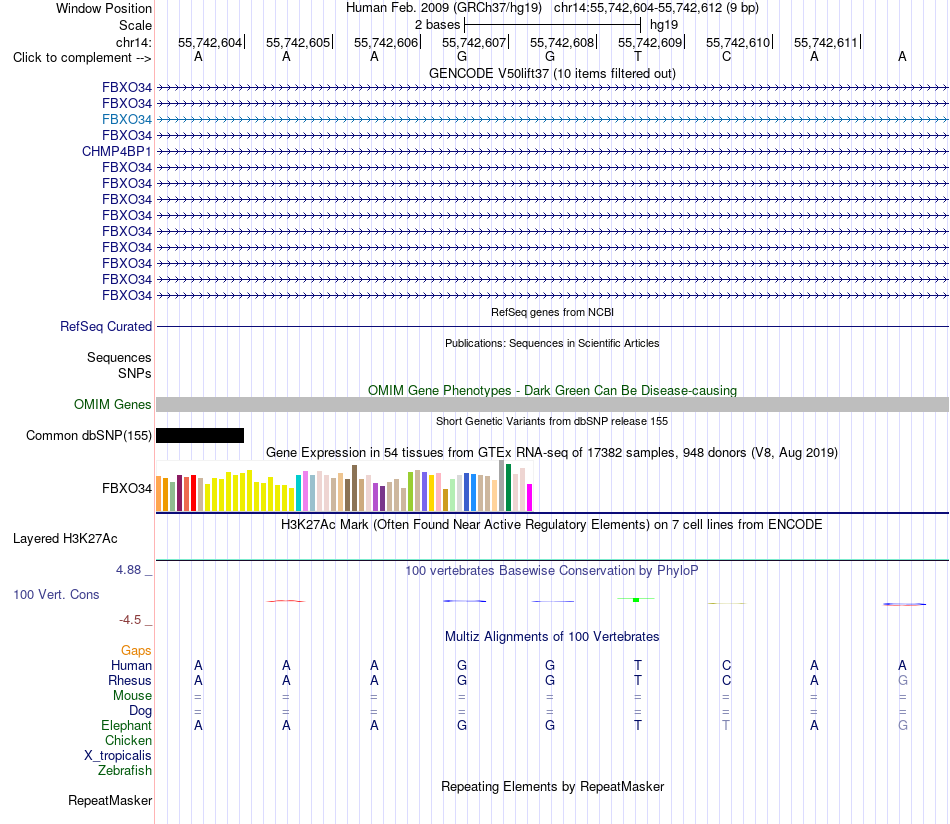Open the H3K27Ac Mark ENCODE track title

552,525
